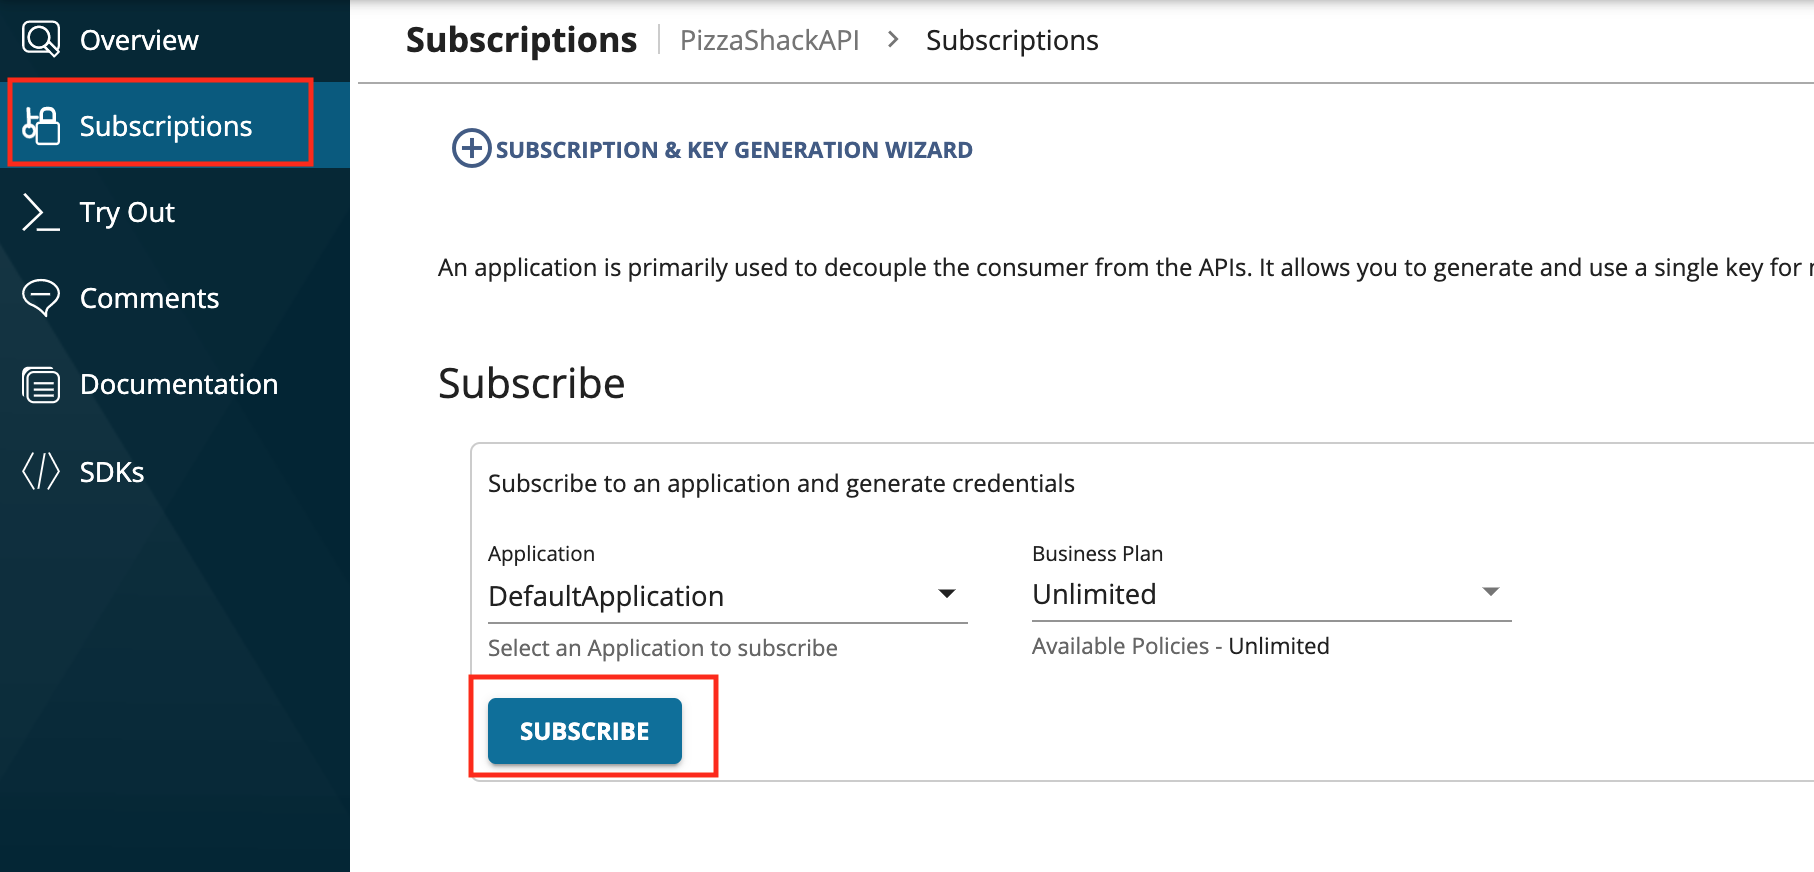
Task: Select the Unlimited business plan value
Action: tap(1094, 593)
